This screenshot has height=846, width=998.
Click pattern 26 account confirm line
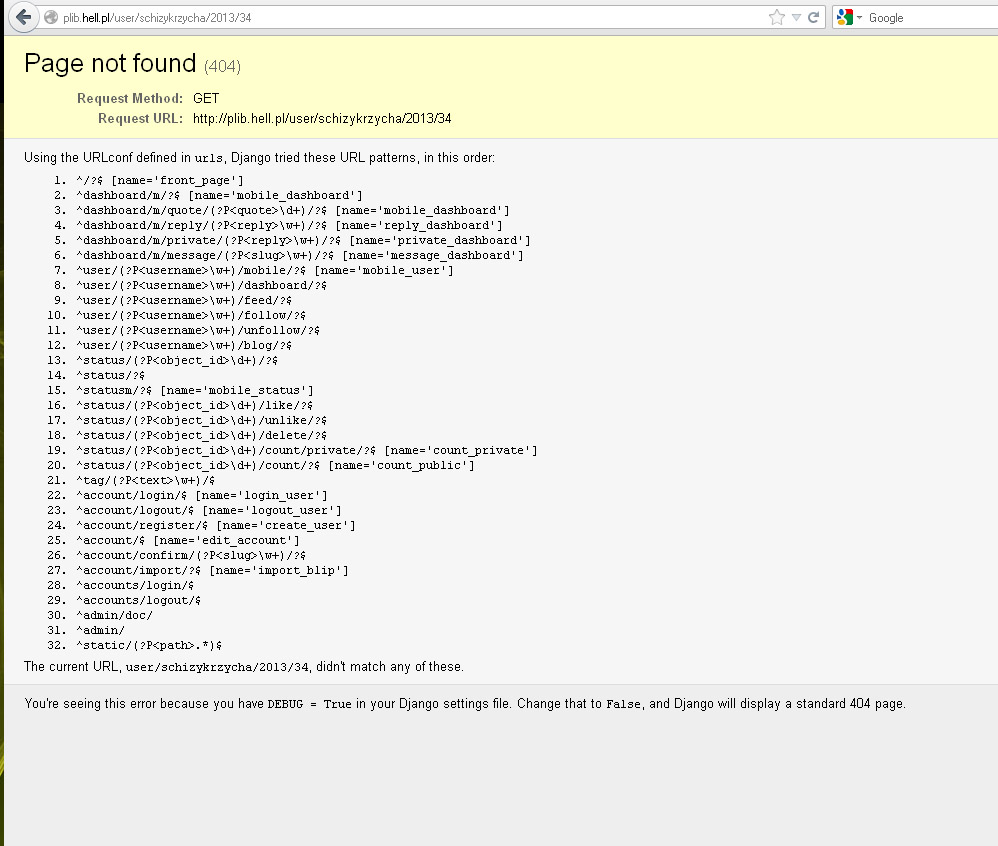tap(191, 555)
